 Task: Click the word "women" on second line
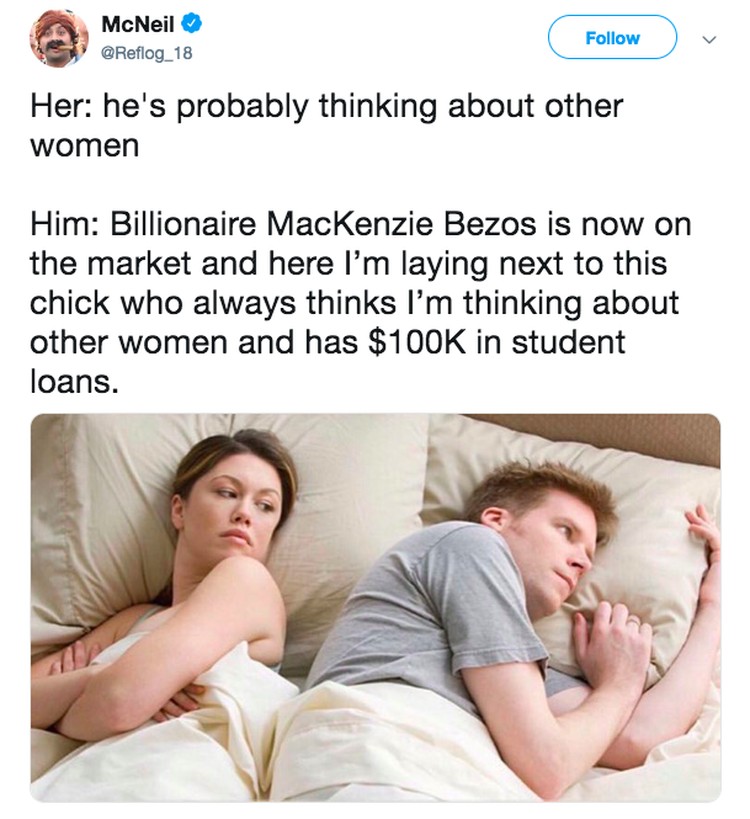[x=85, y=146]
